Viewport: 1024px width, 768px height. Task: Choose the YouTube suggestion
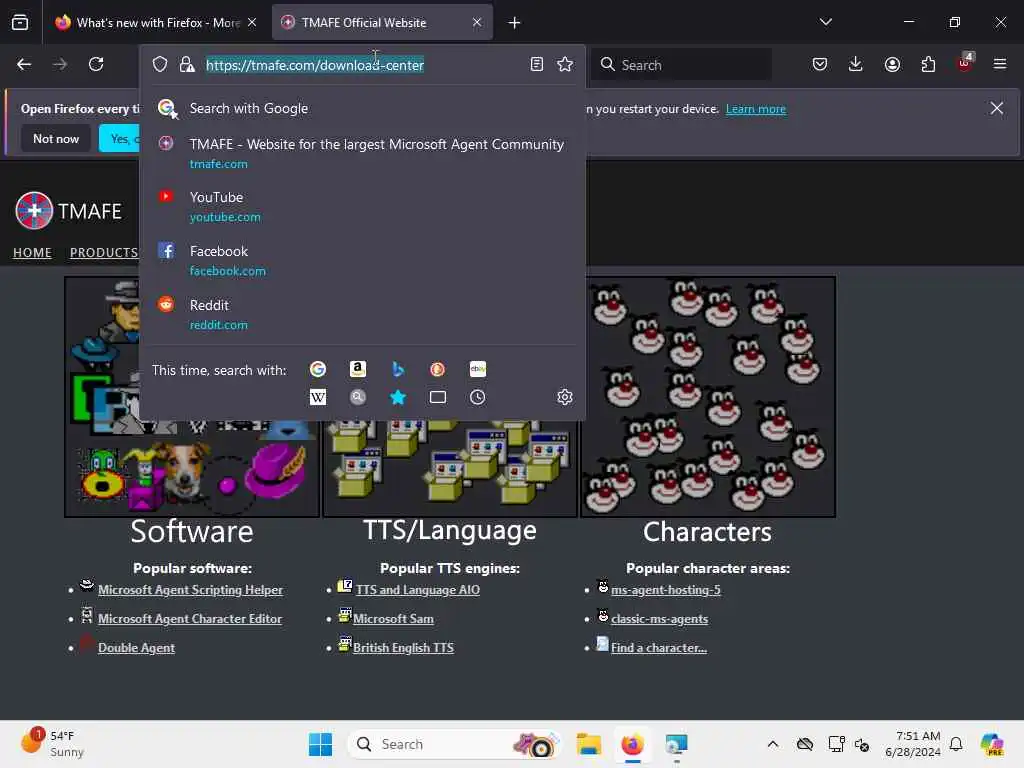click(362, 206)
